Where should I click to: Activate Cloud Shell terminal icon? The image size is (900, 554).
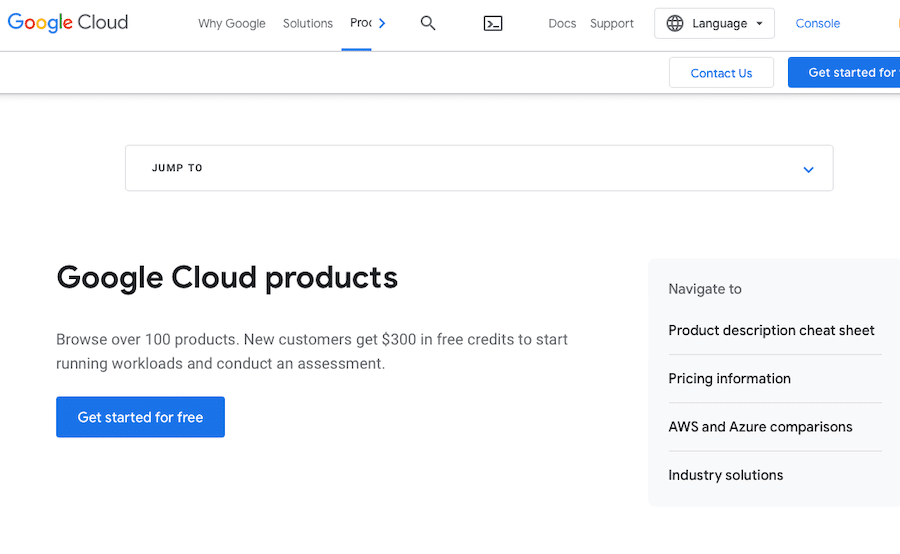[493, 23]
